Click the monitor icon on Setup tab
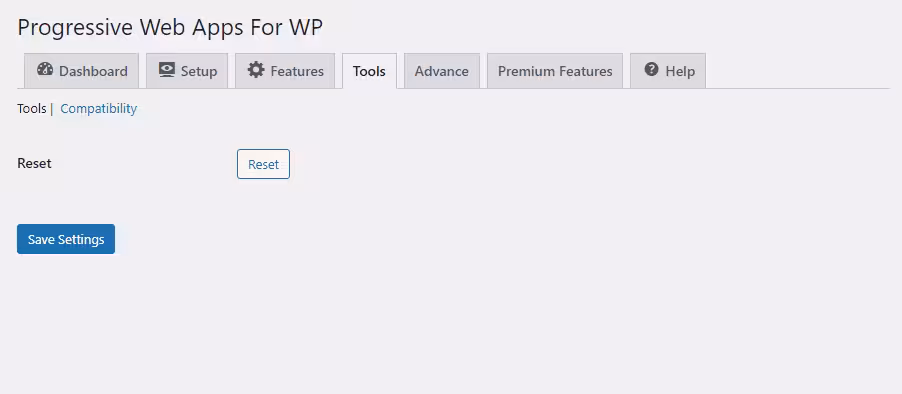902x394 pixels. click(167, 70)
